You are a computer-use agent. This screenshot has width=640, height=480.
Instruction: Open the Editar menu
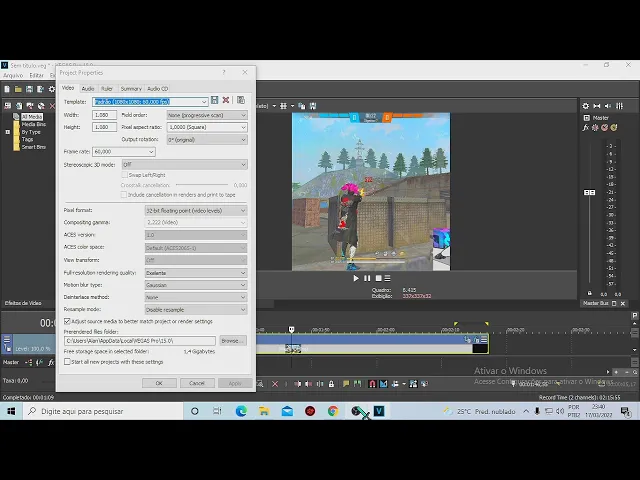point(36,76)
